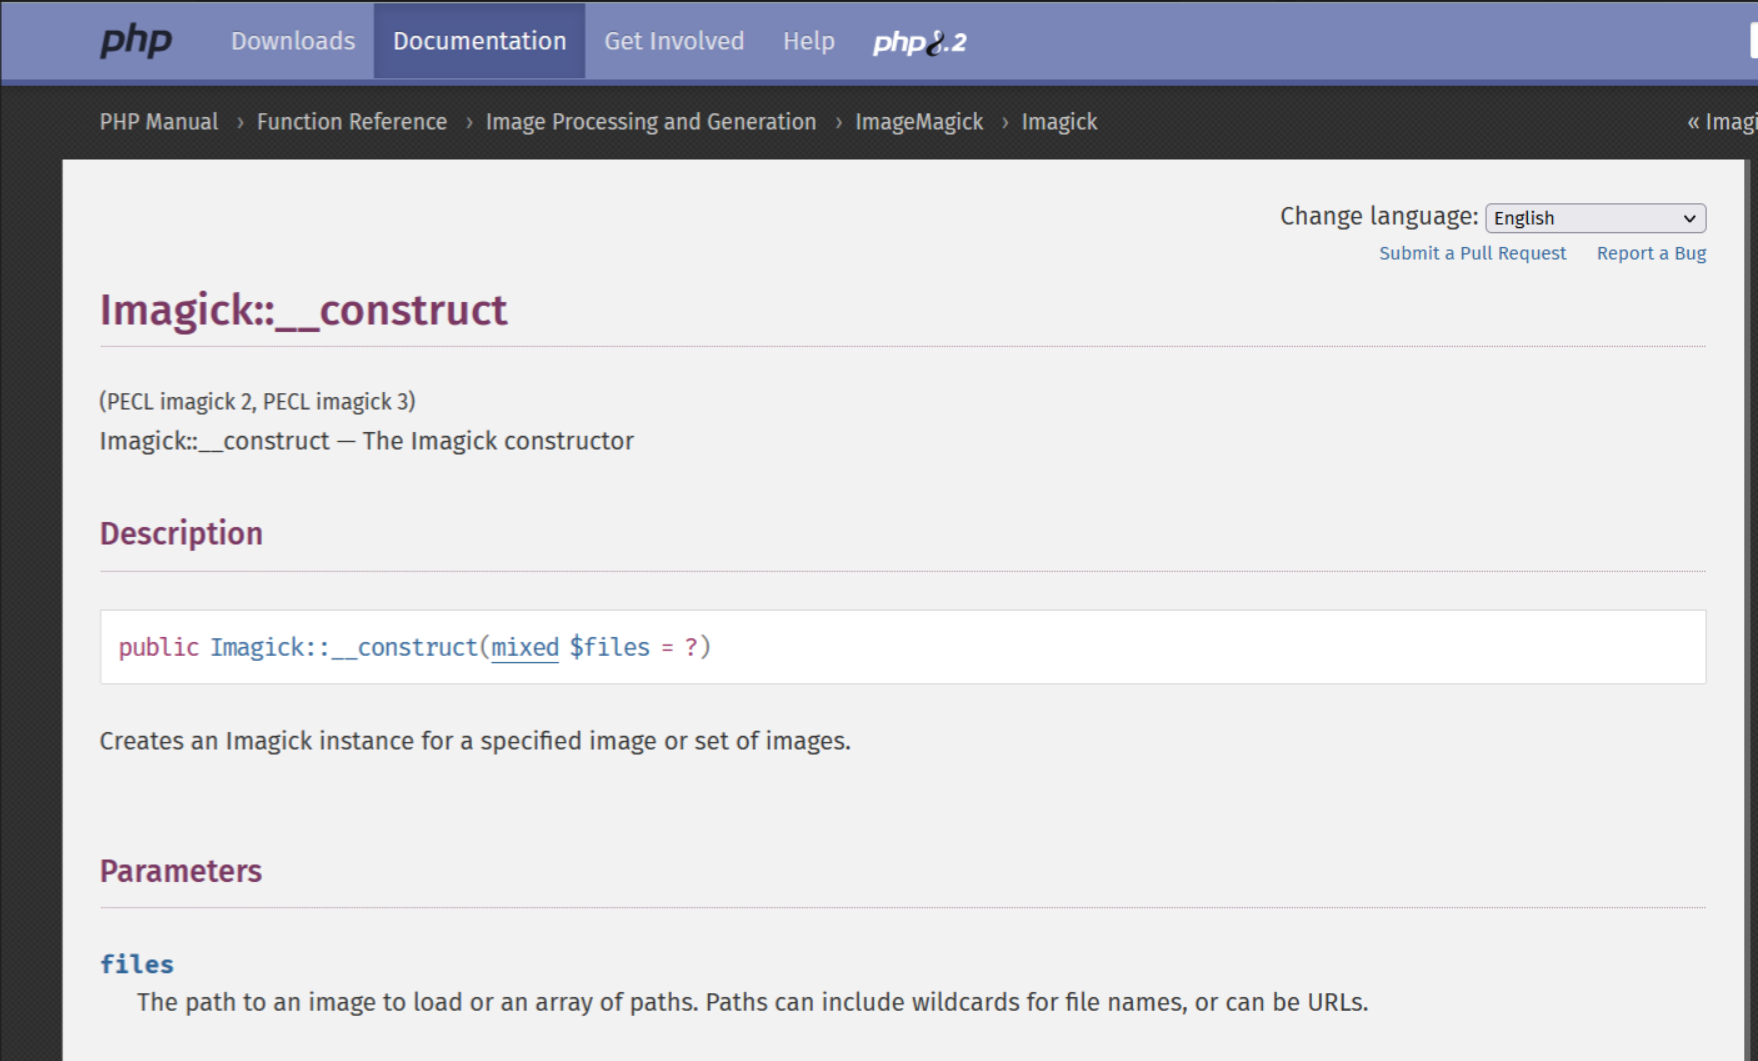The width and height of the screenshot is (1758, 1061).
Task: Click the Description section heading
Action: click(181, 534)
